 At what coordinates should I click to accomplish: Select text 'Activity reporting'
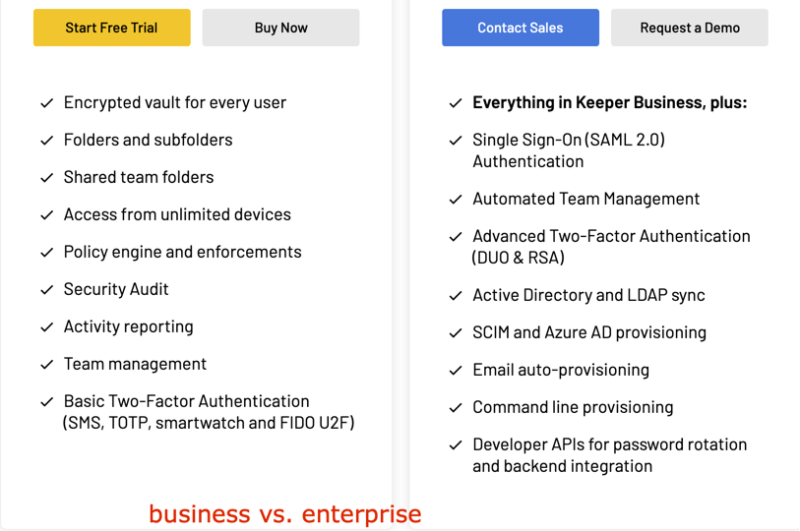(x=129, y=326)
